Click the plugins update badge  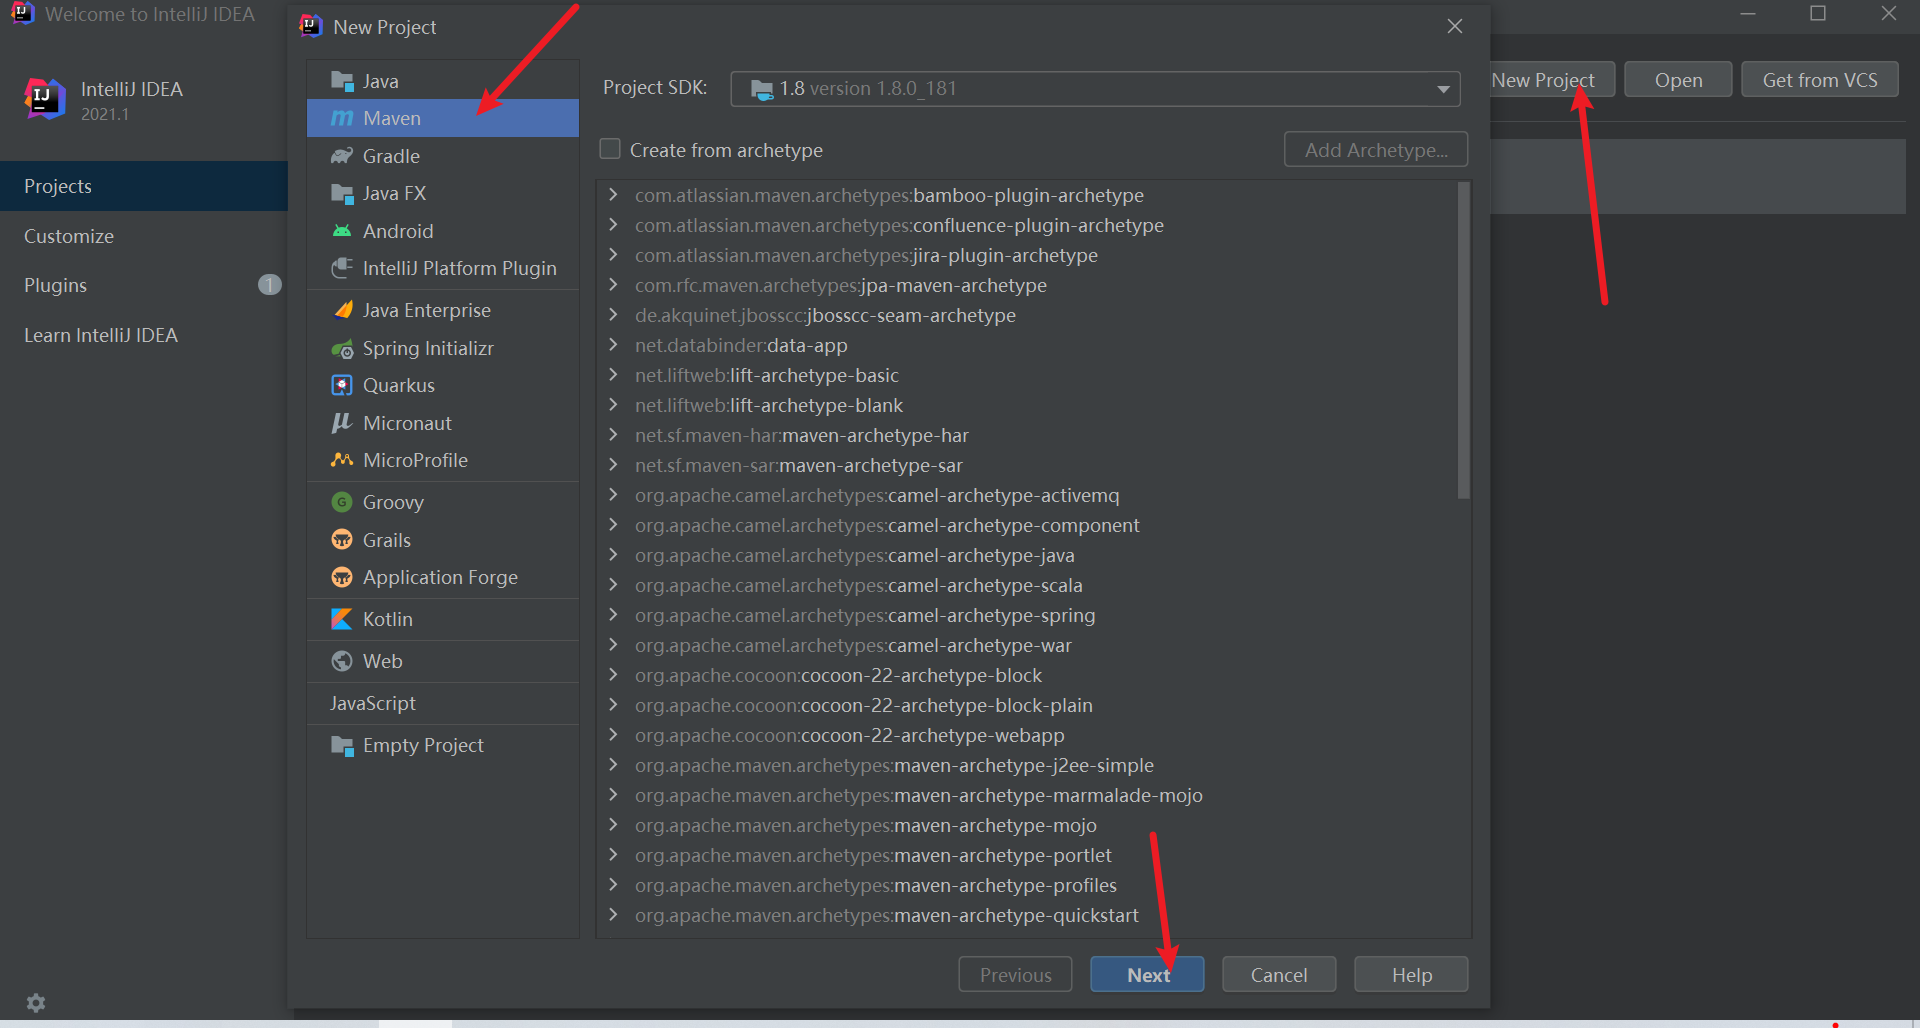(x=269, y=285)
